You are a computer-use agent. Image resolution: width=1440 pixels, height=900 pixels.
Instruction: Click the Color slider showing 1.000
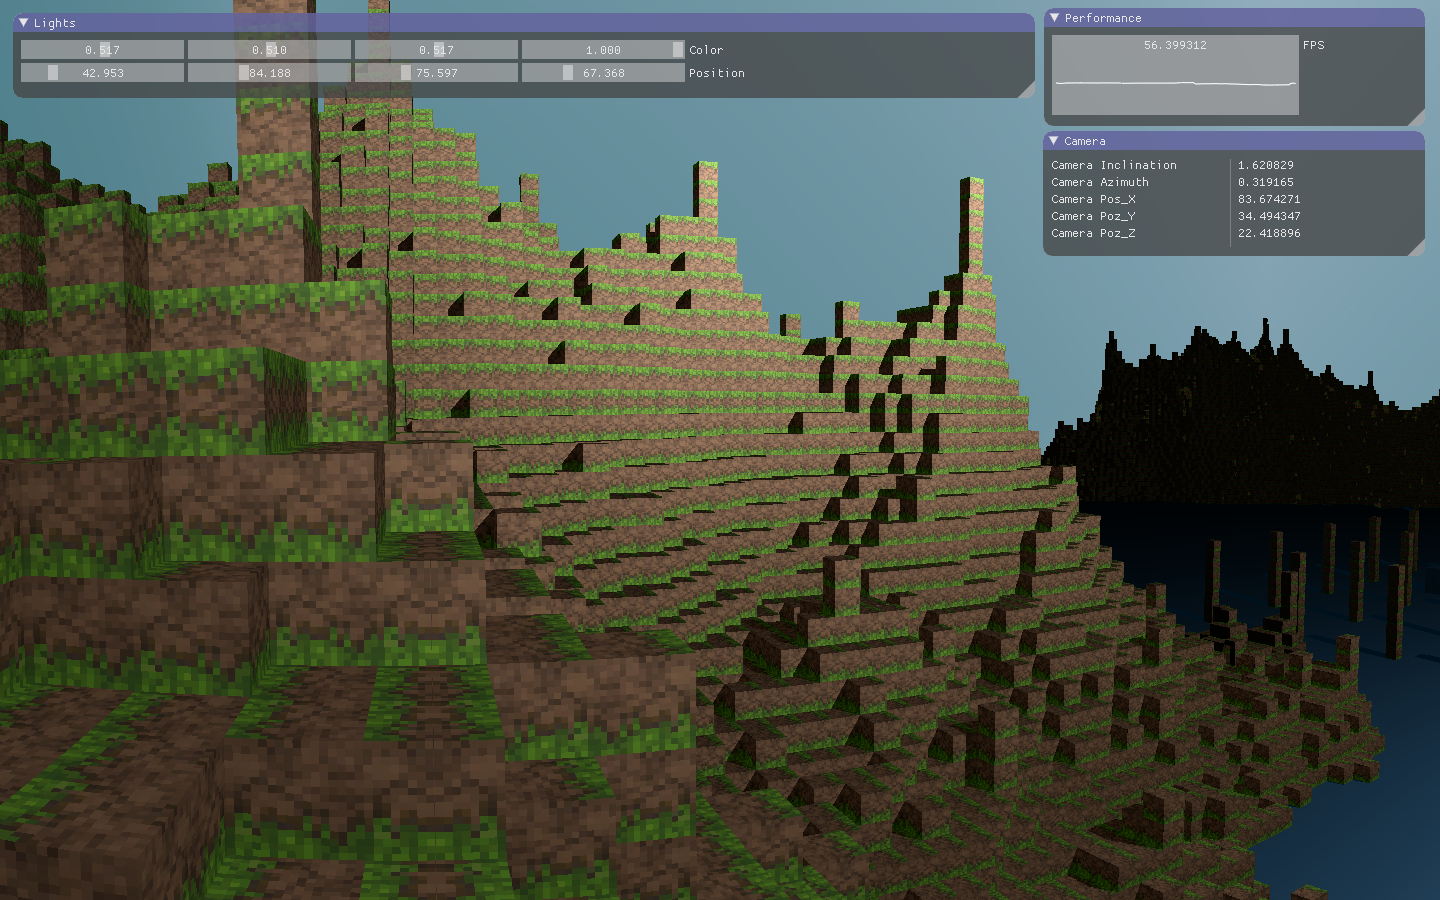603,50
